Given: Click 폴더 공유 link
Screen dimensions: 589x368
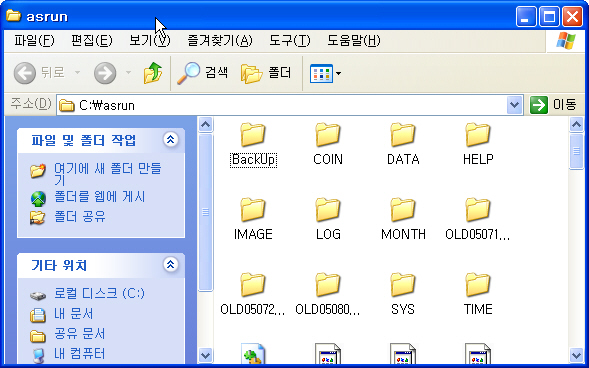Looking at the screenshot, I should [x=80, y=217].
